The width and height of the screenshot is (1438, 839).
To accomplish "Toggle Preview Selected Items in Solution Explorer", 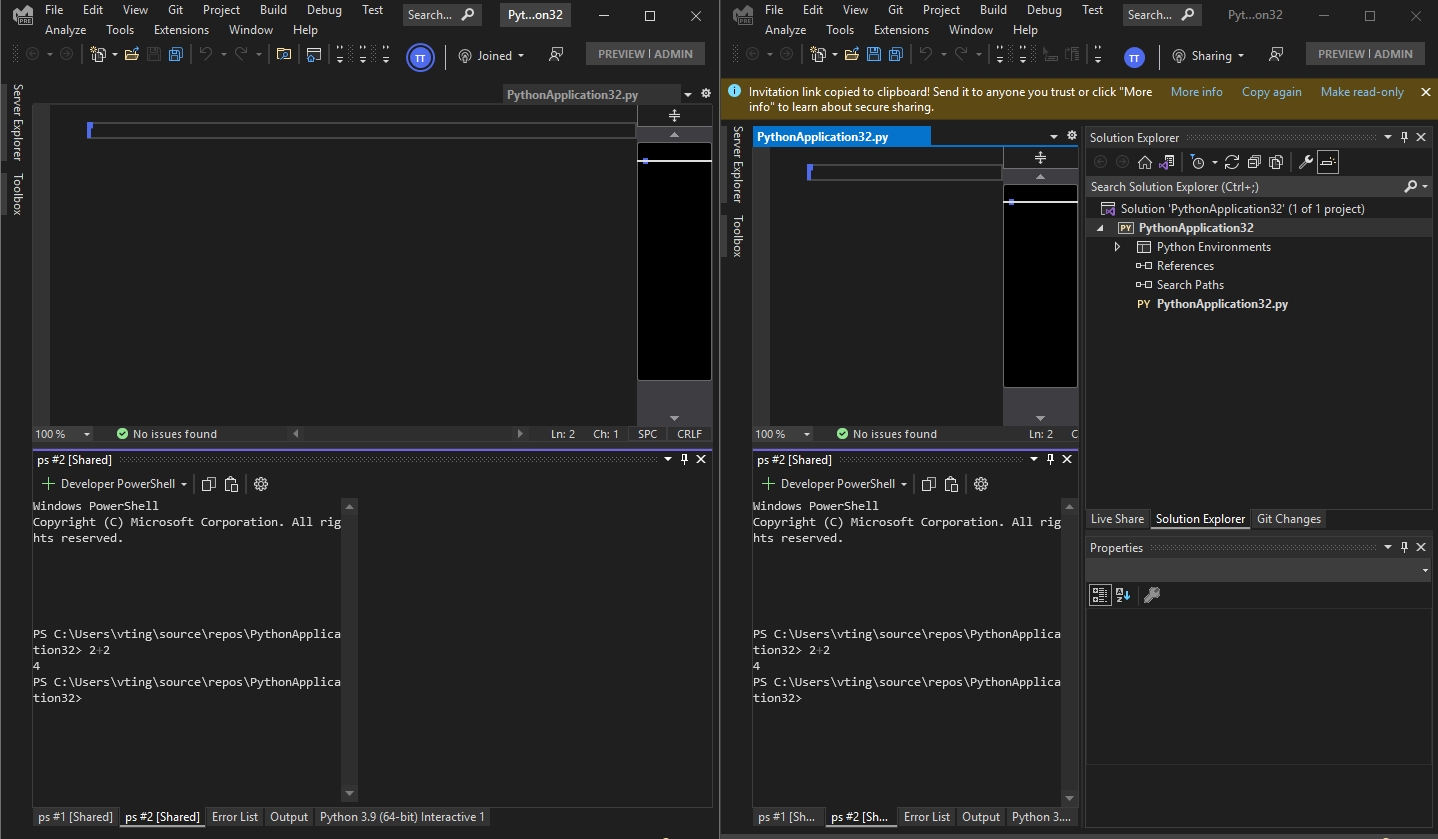I will pyautogui.click(x=1328, y=161).
